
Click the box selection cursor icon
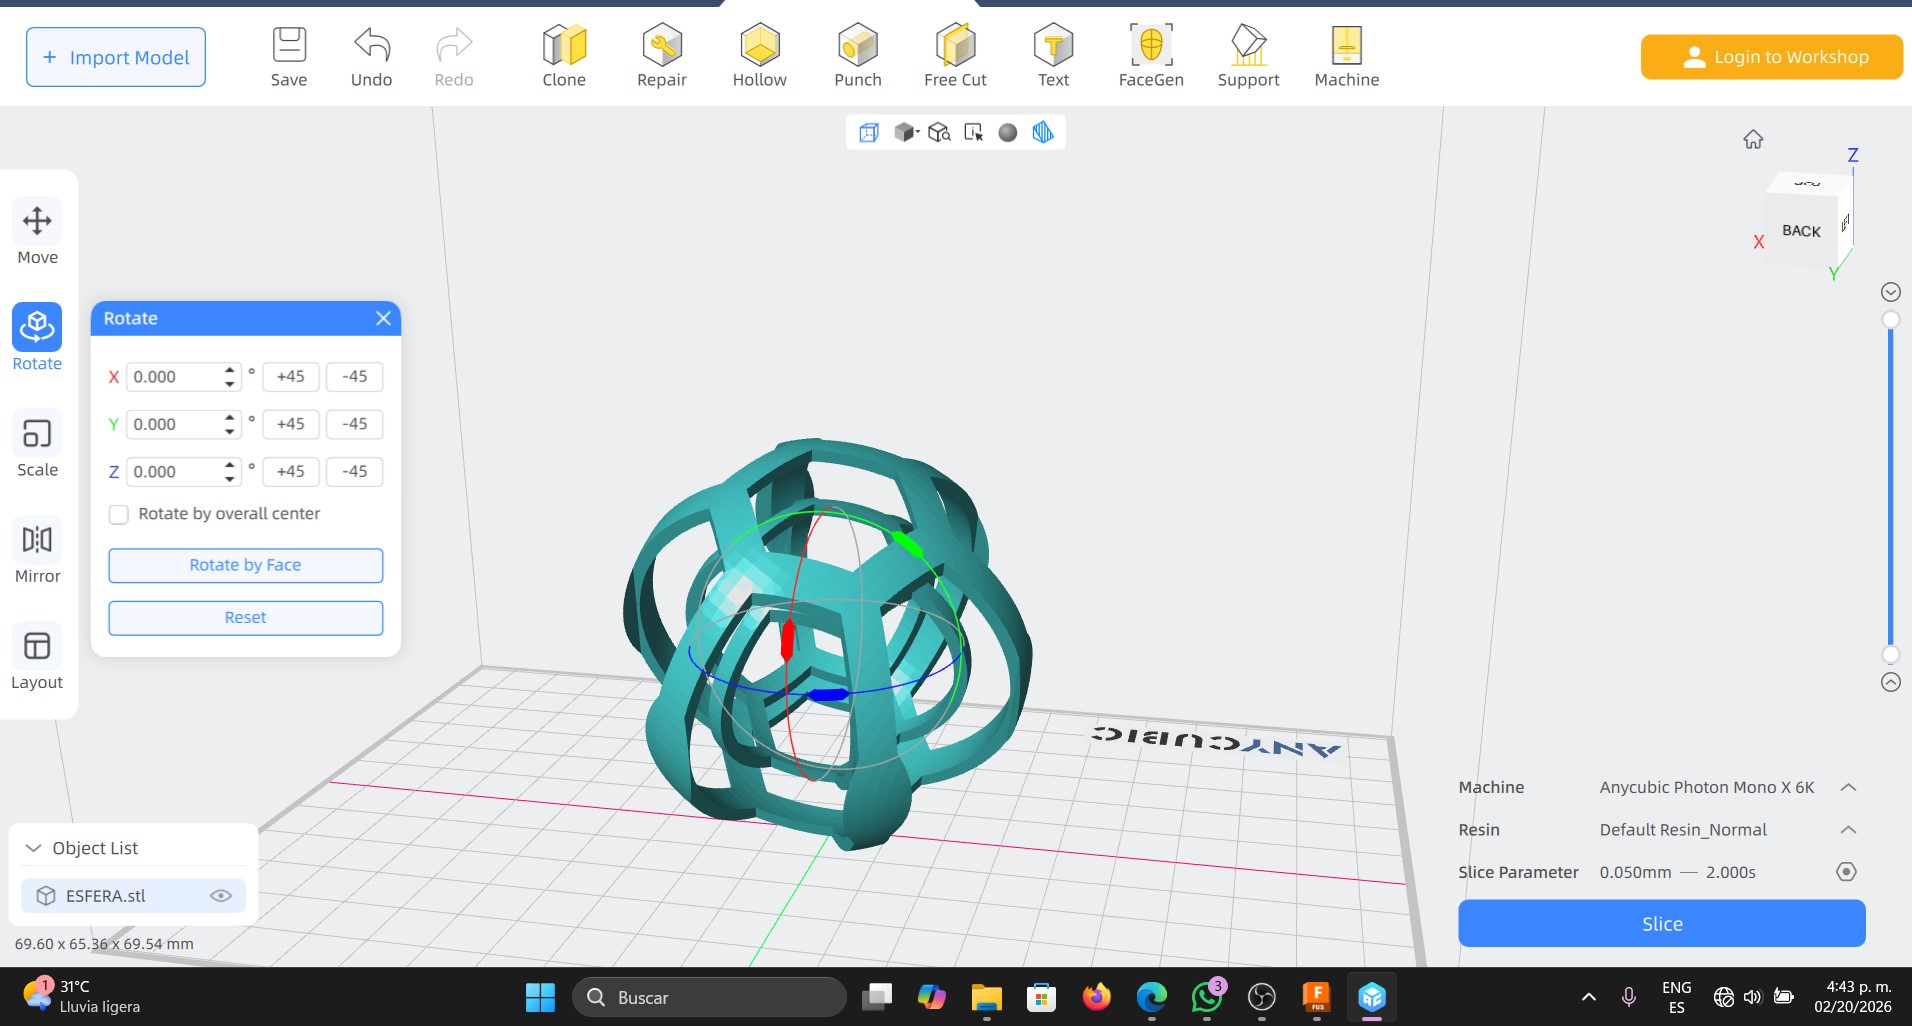974,132
